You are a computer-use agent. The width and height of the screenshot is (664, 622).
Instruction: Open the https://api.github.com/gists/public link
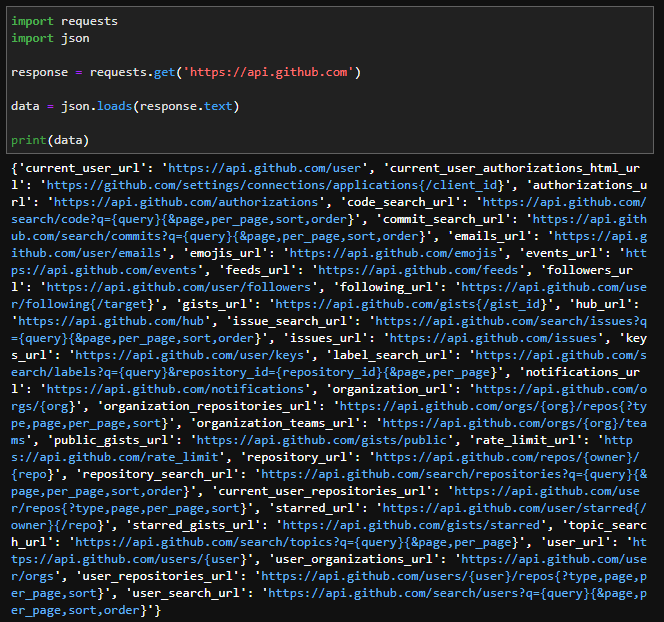tap(321, 440)
